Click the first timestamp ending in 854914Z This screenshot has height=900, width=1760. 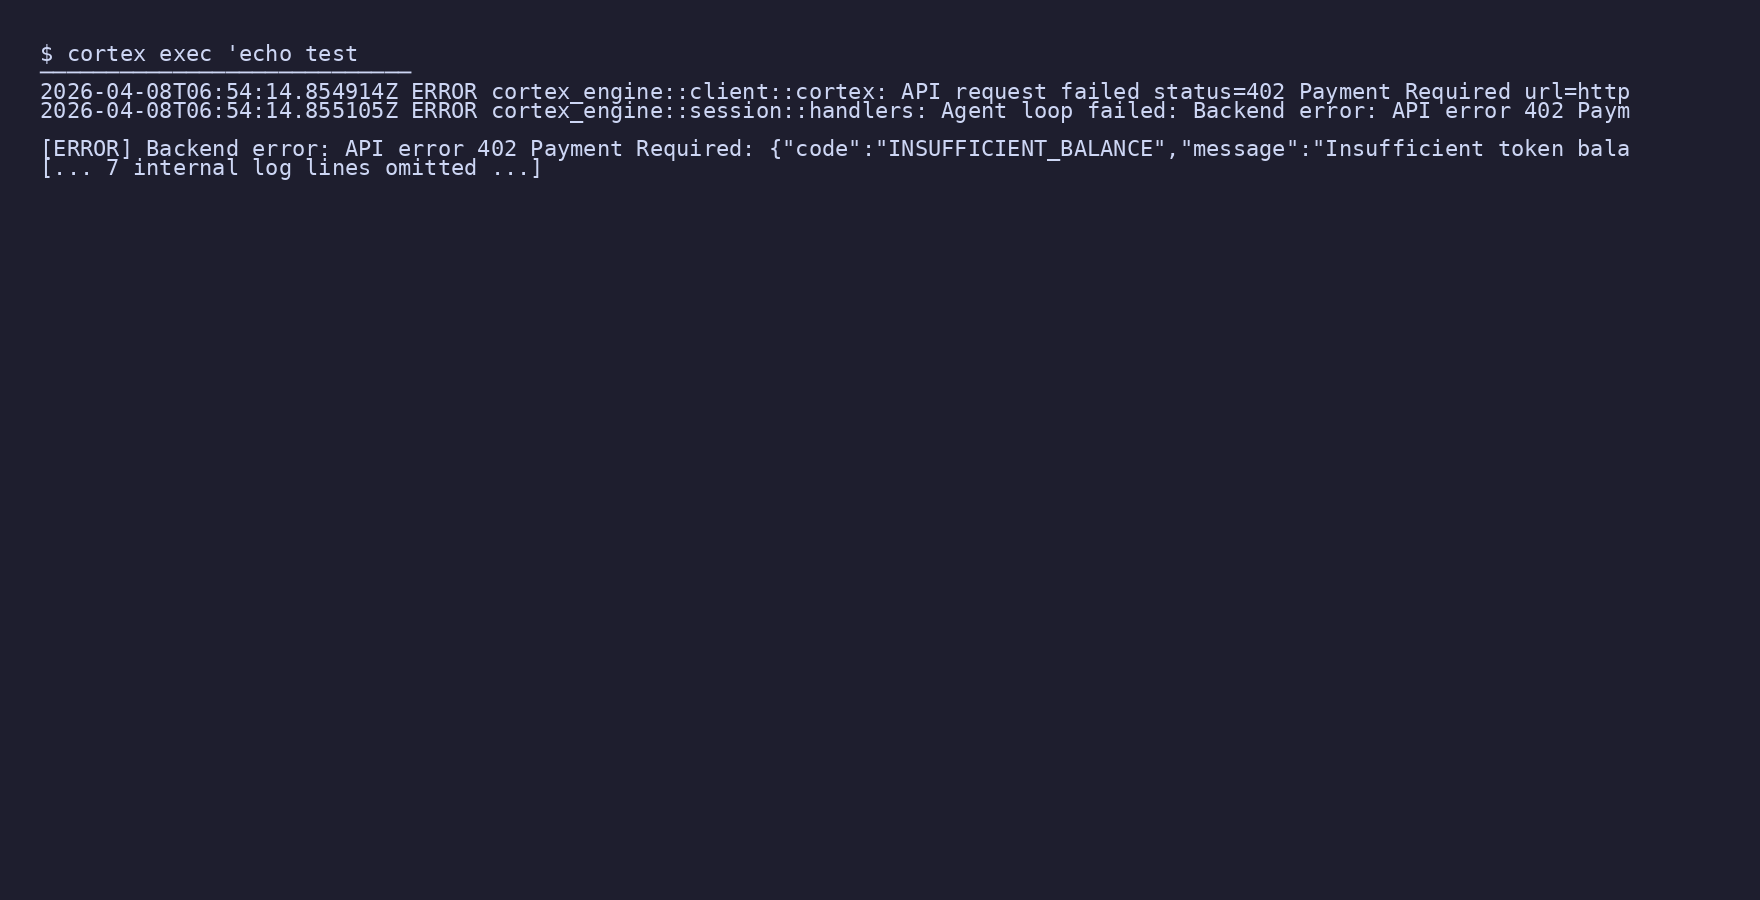[x=219, y=92]
